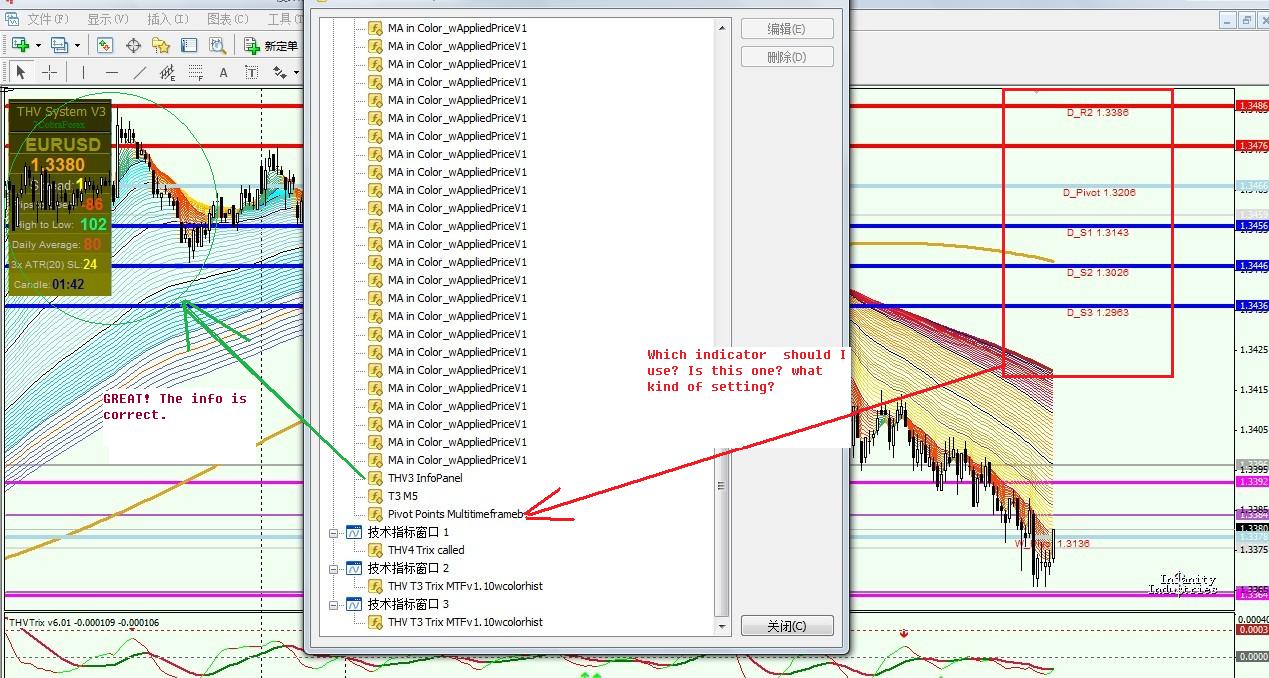Viewport: 1269px width, 678px height.
Task: Toggle the Terminal panel icon
Action: pyautogui.click(x=189, y=45)
